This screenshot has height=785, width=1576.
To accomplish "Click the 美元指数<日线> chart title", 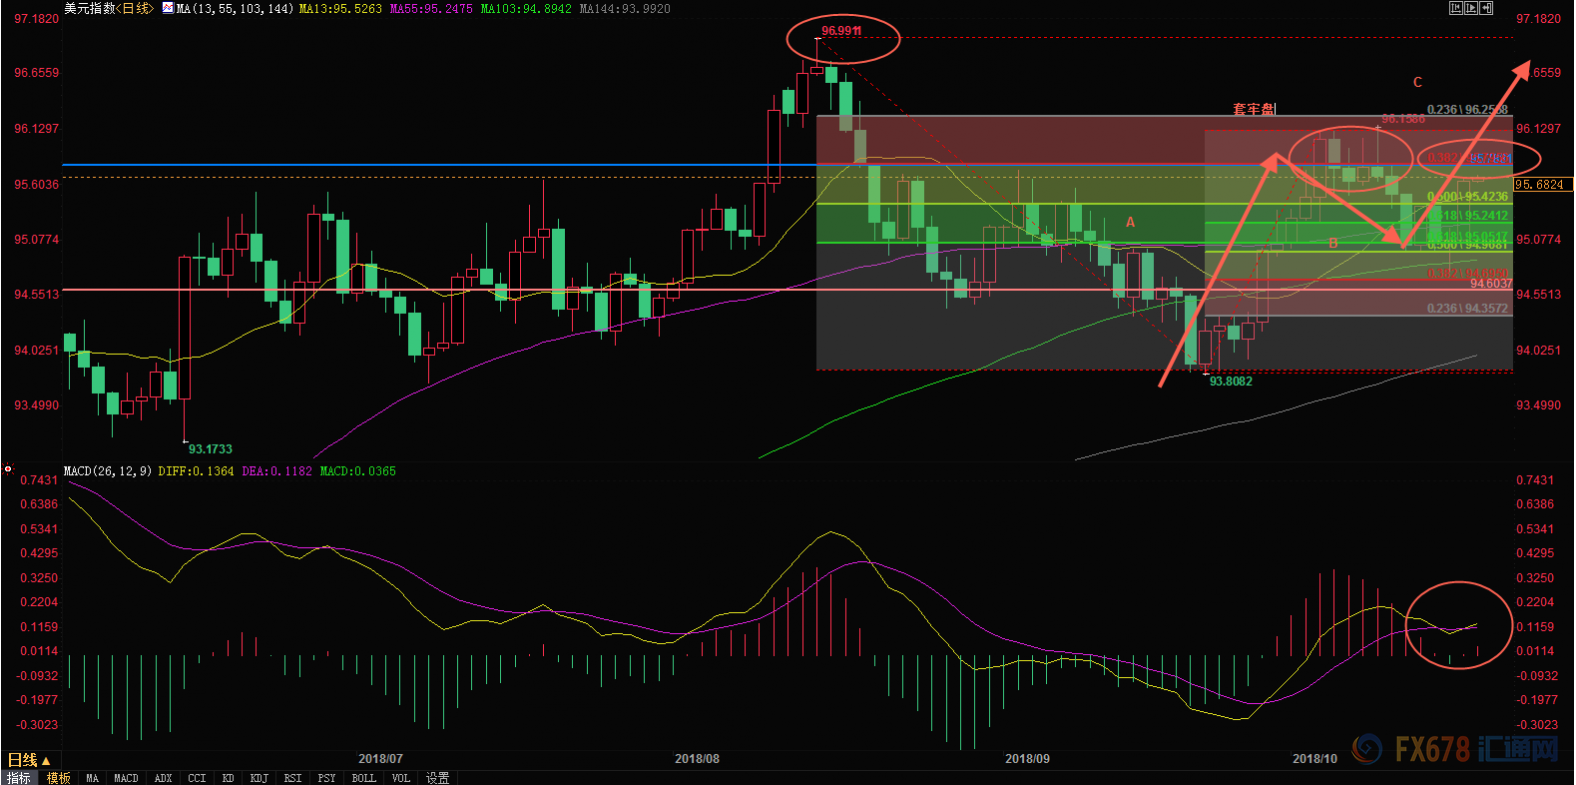I will [110, 8].
